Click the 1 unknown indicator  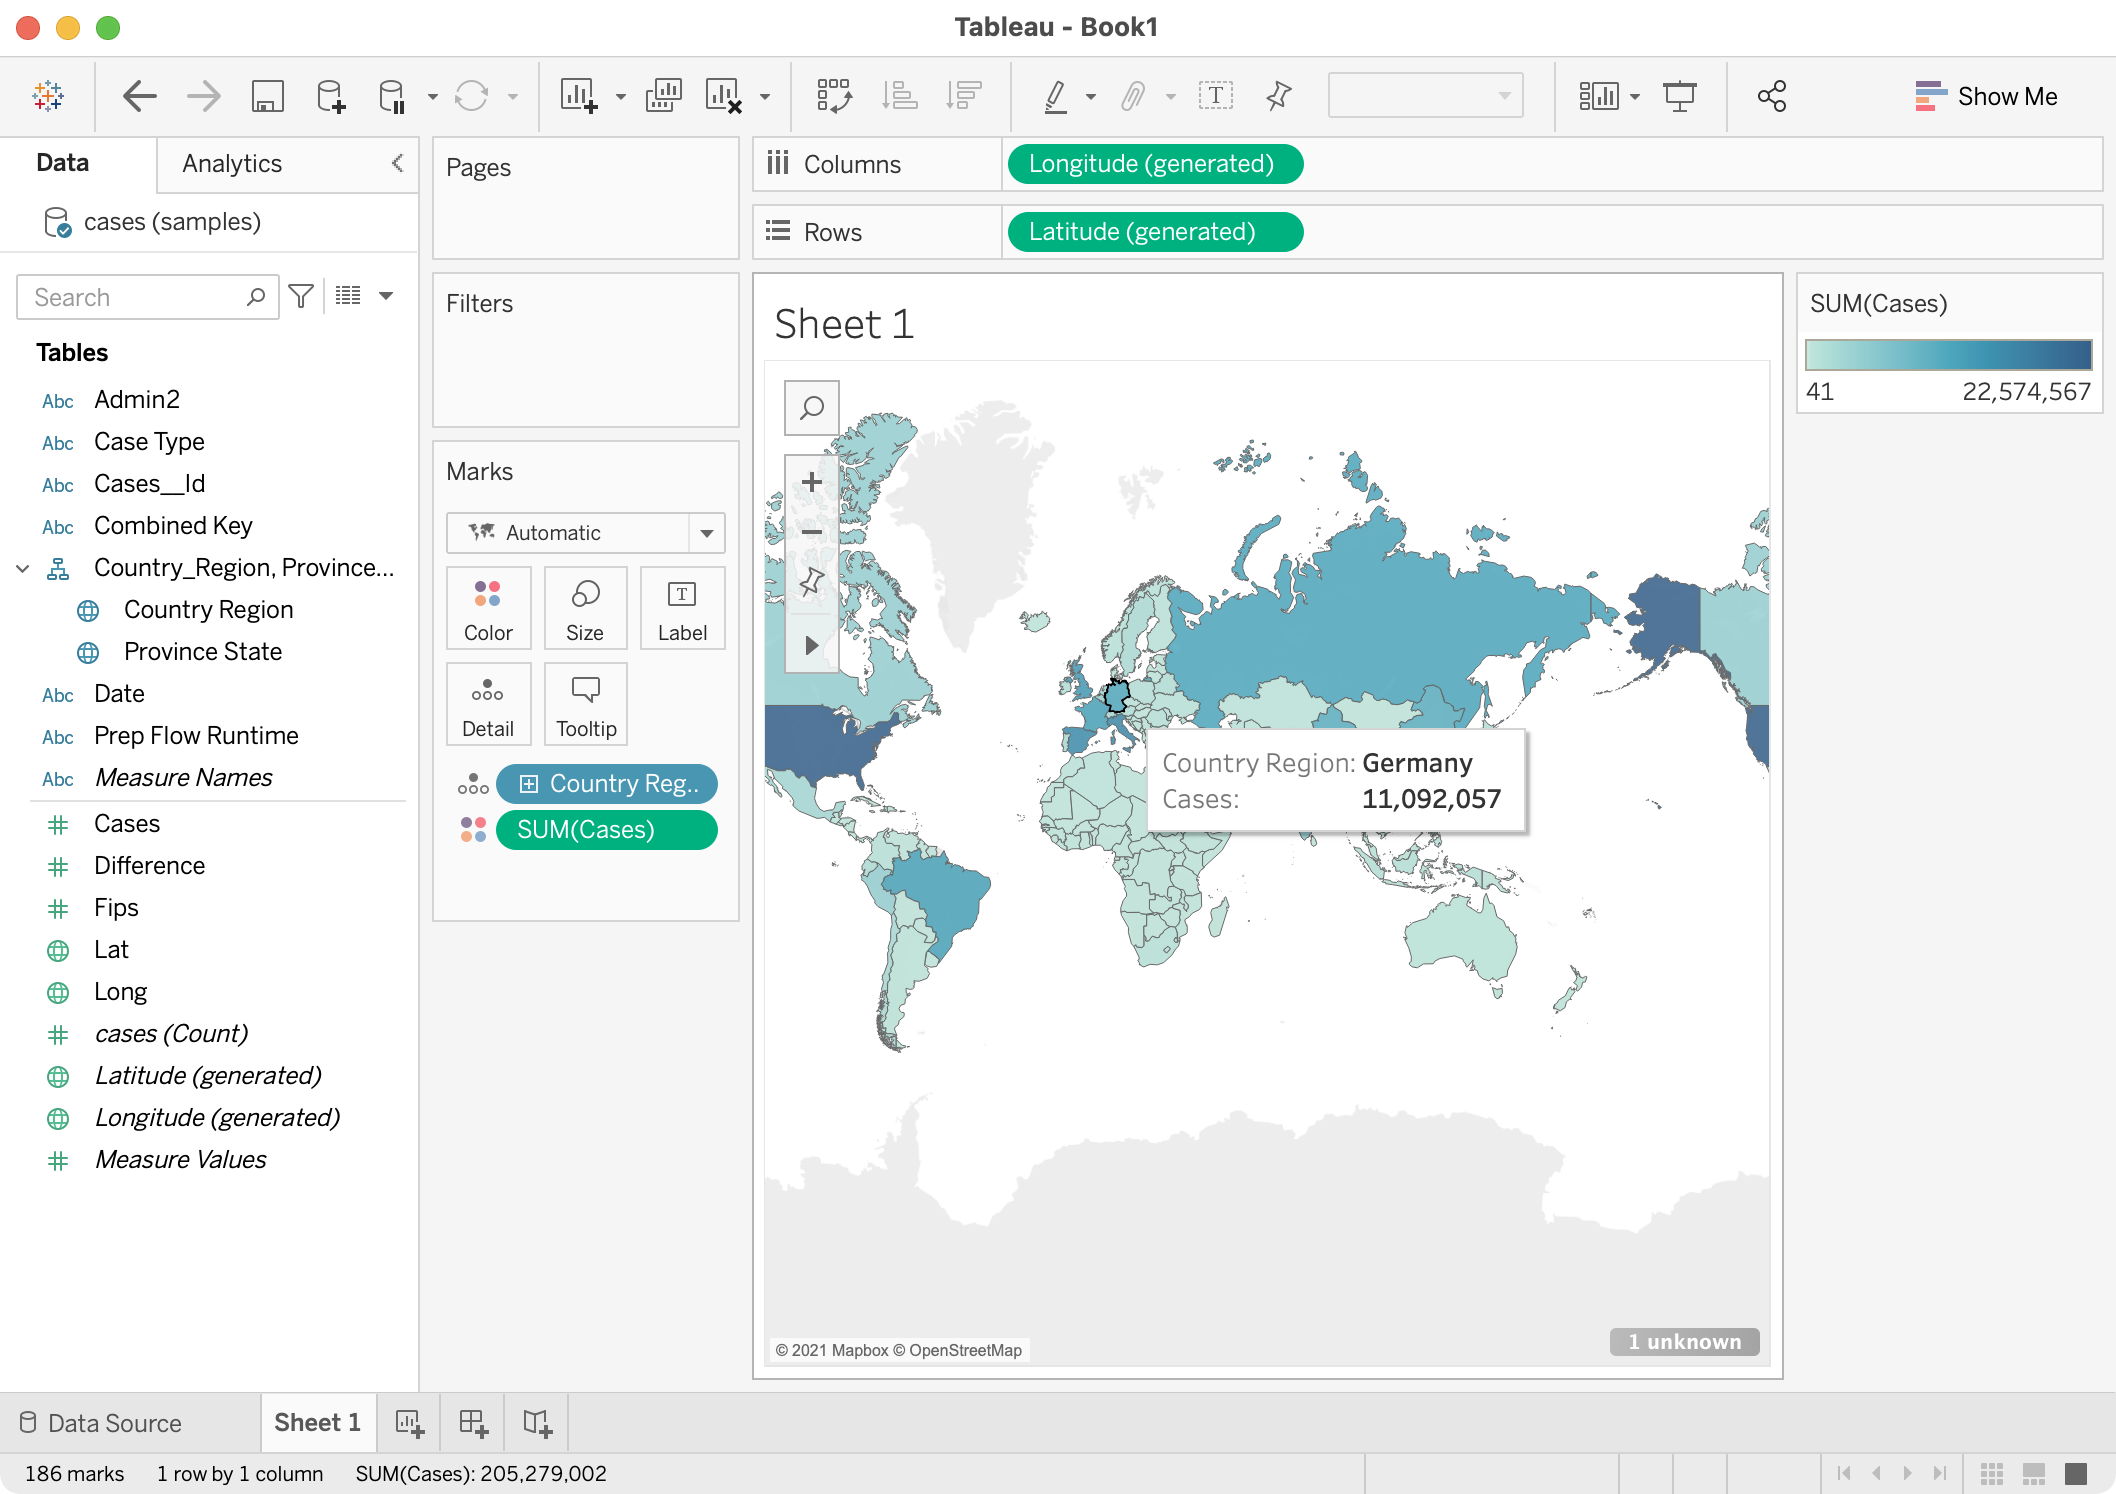pyautogui.click(x=1684, y=1342)
